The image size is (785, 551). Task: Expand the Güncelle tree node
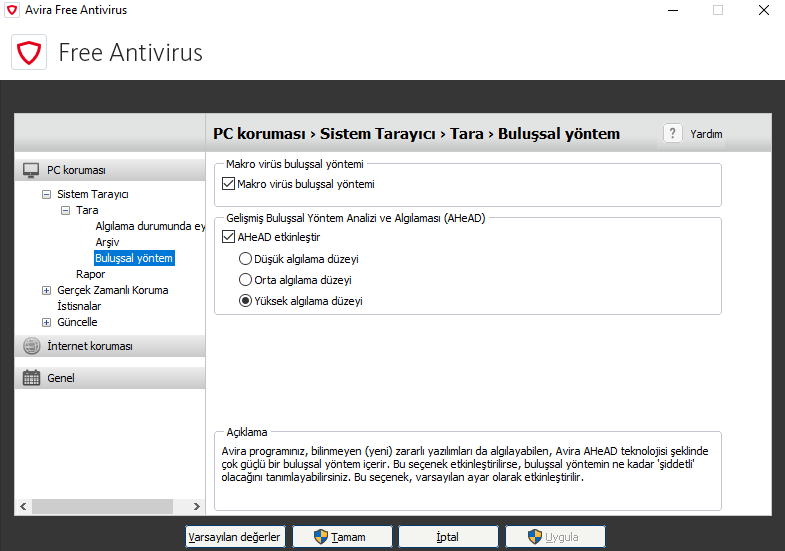coord(47,322)
